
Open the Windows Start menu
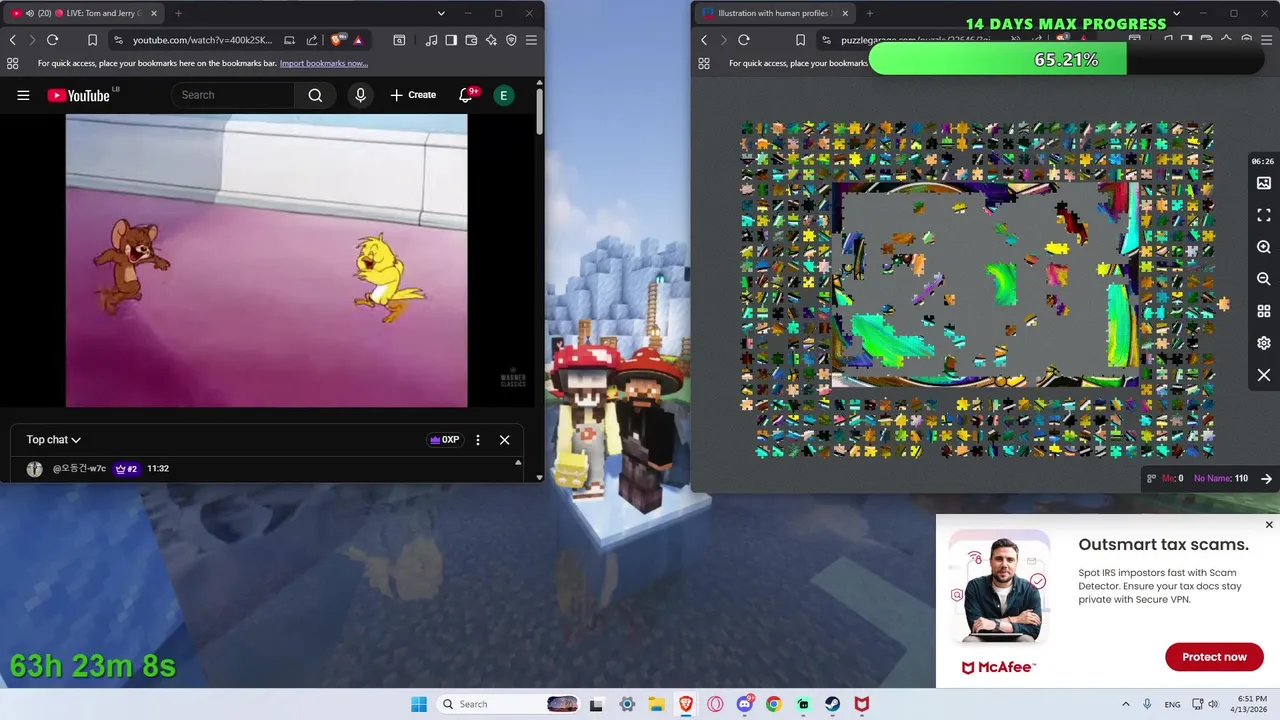419,704
